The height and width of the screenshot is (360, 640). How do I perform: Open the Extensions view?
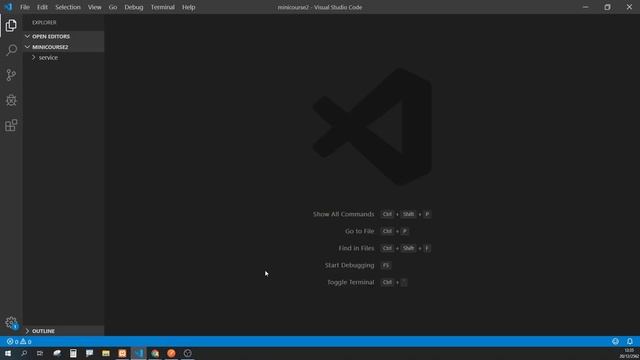11,125
